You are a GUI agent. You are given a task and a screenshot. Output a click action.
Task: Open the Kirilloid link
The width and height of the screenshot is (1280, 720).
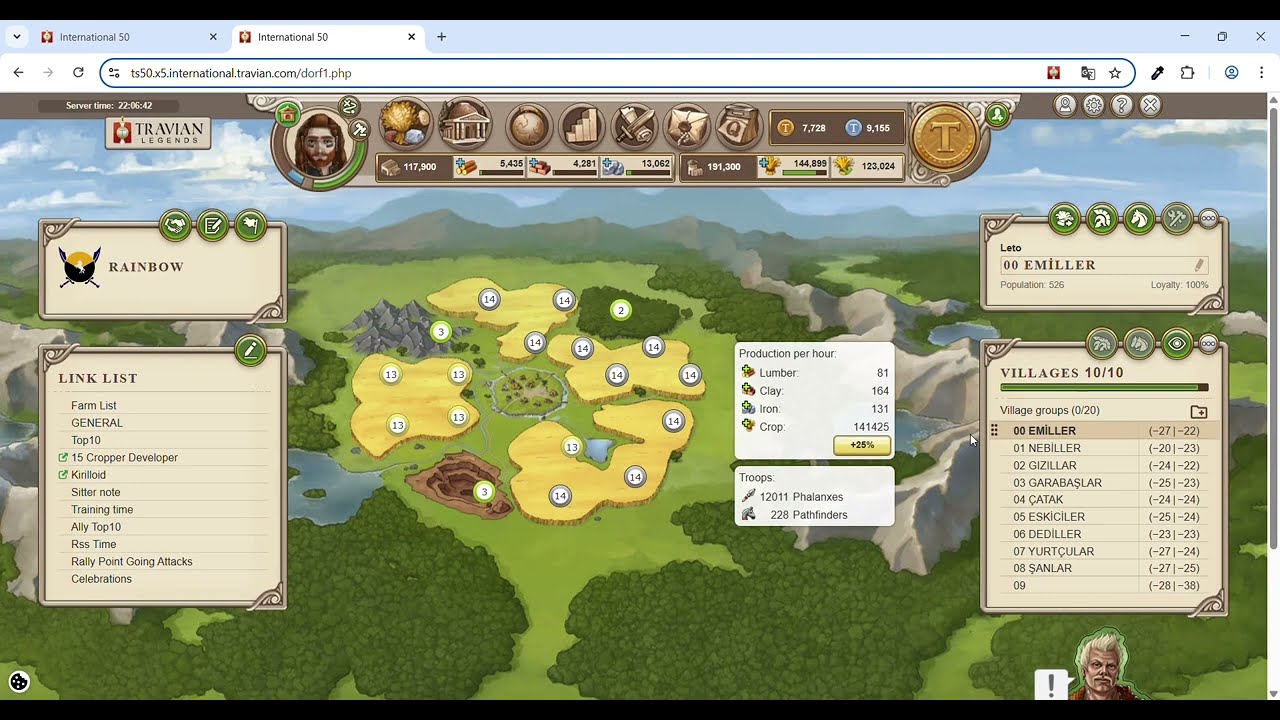pos(88,475)
